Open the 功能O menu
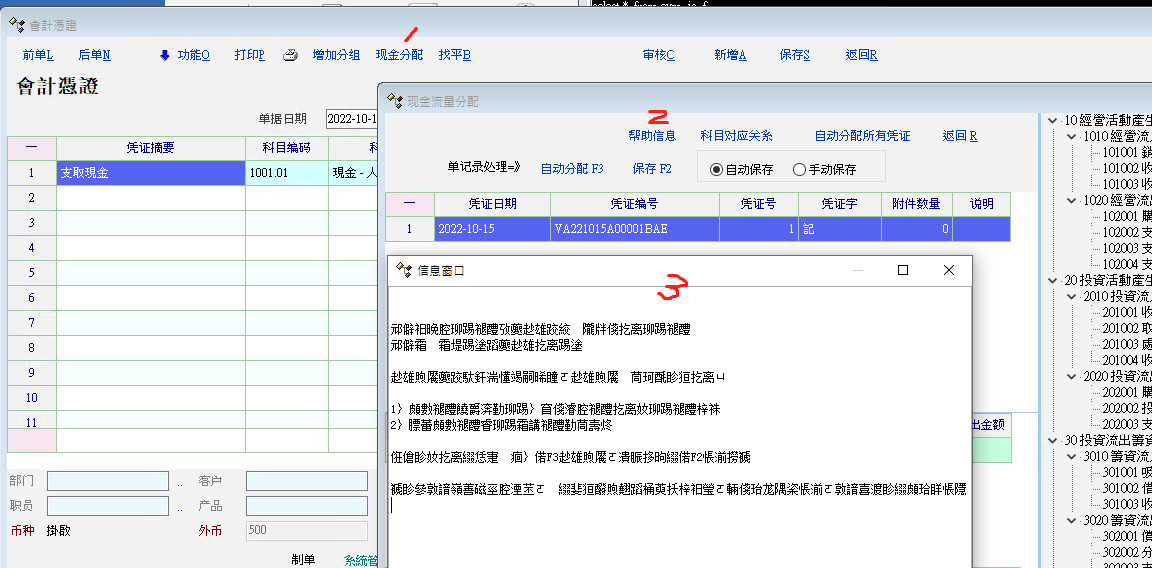Viewport: 1152px width, 568px height. pyautogui.click(x=193, y=55)
